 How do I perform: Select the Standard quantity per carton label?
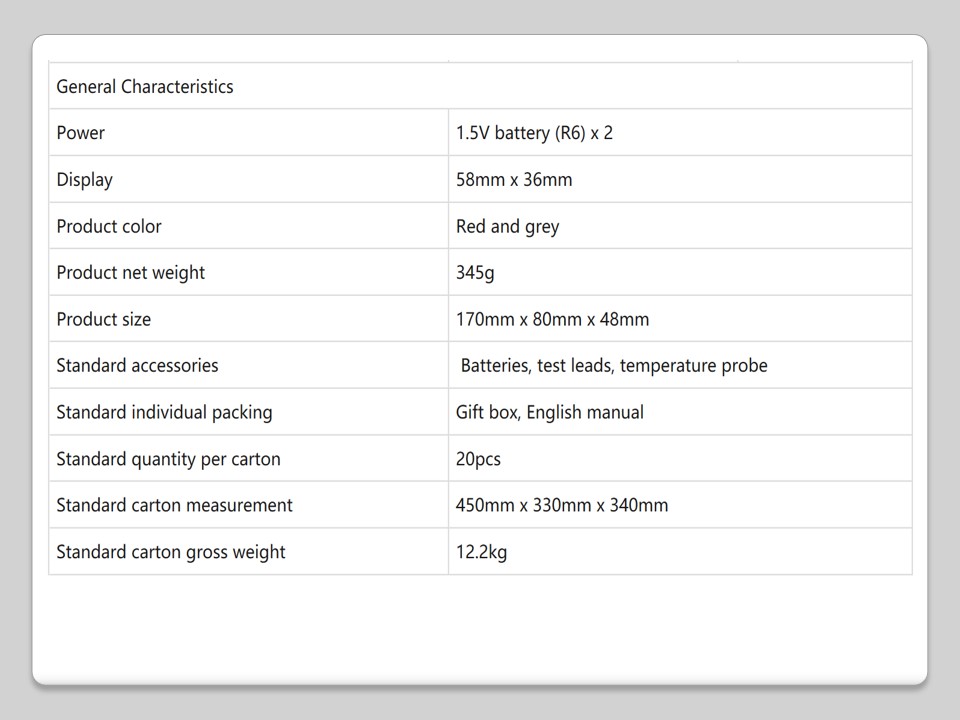pyautogui.click(x=168, y=459)
